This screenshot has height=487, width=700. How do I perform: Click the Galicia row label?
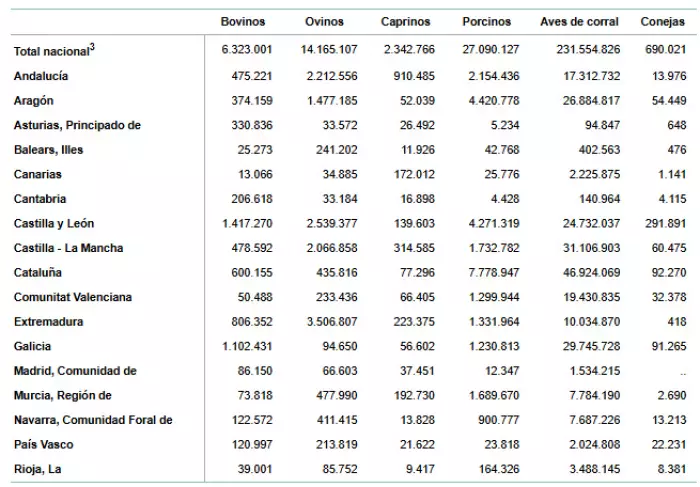click(34, 346)
